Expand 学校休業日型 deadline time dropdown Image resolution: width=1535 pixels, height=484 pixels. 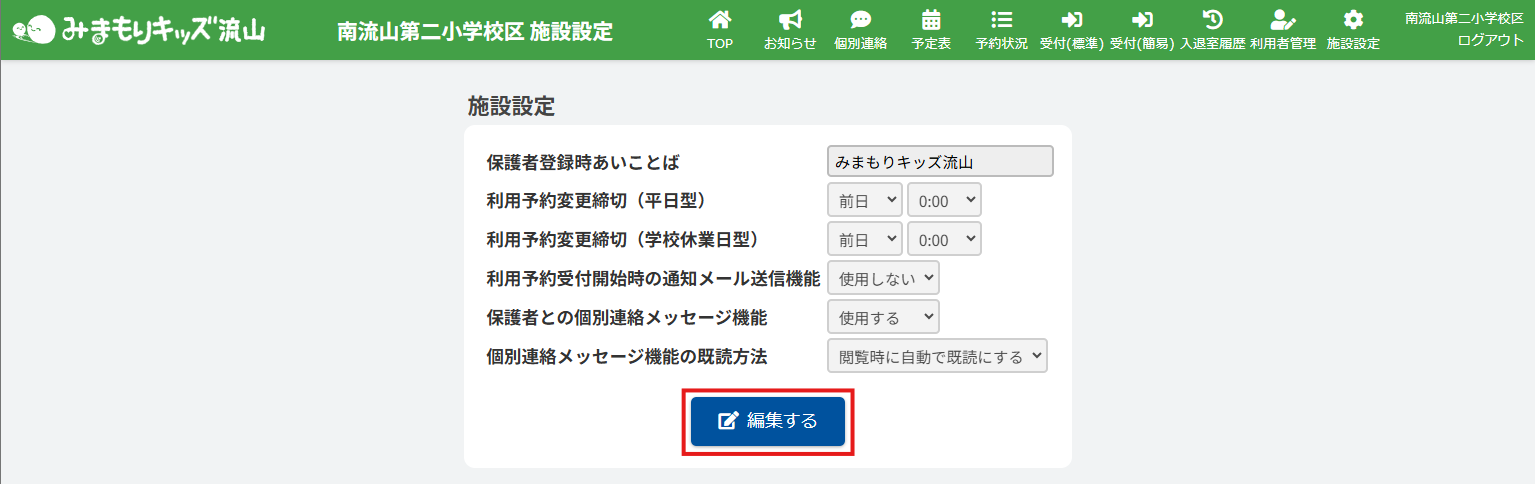click(944, 239)
